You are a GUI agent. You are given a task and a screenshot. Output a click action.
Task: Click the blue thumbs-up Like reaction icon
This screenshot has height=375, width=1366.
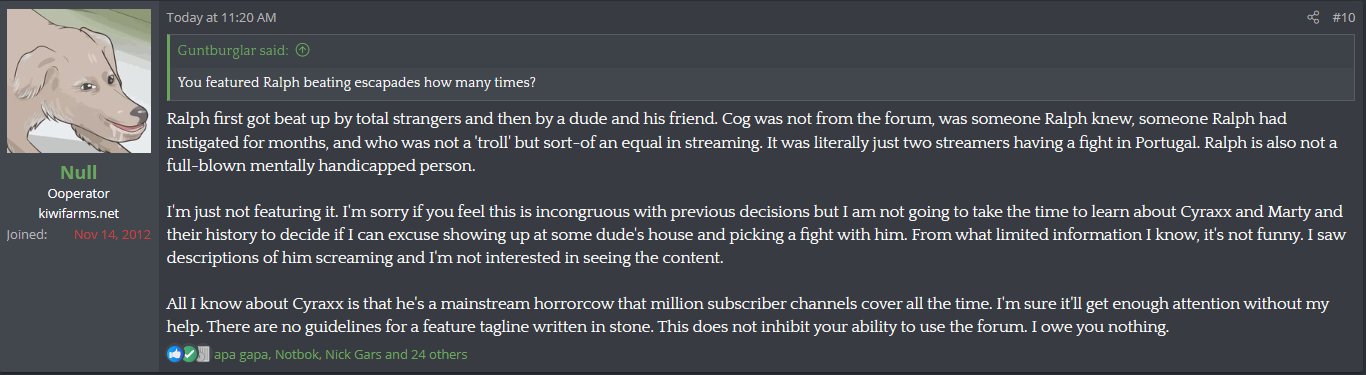tap(175, 354)
